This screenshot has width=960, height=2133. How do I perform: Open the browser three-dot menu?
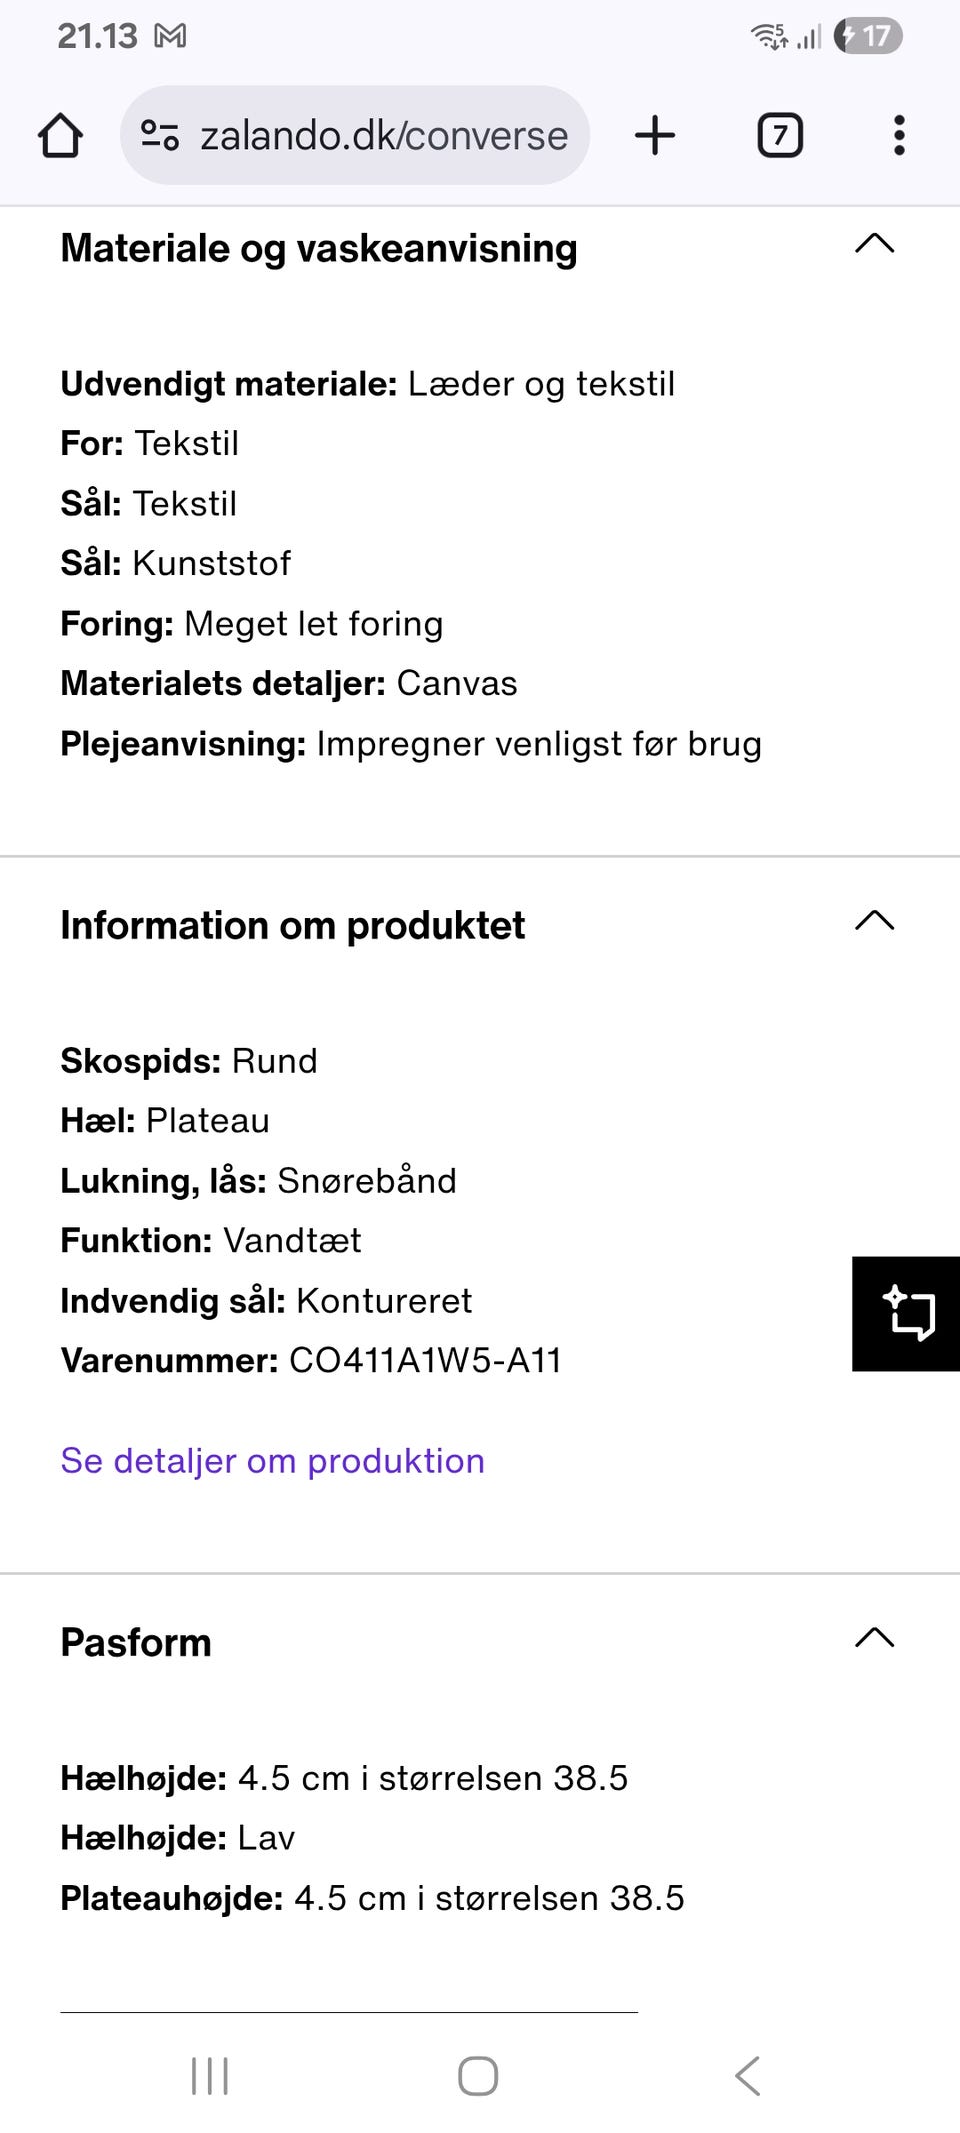point(899,136)
